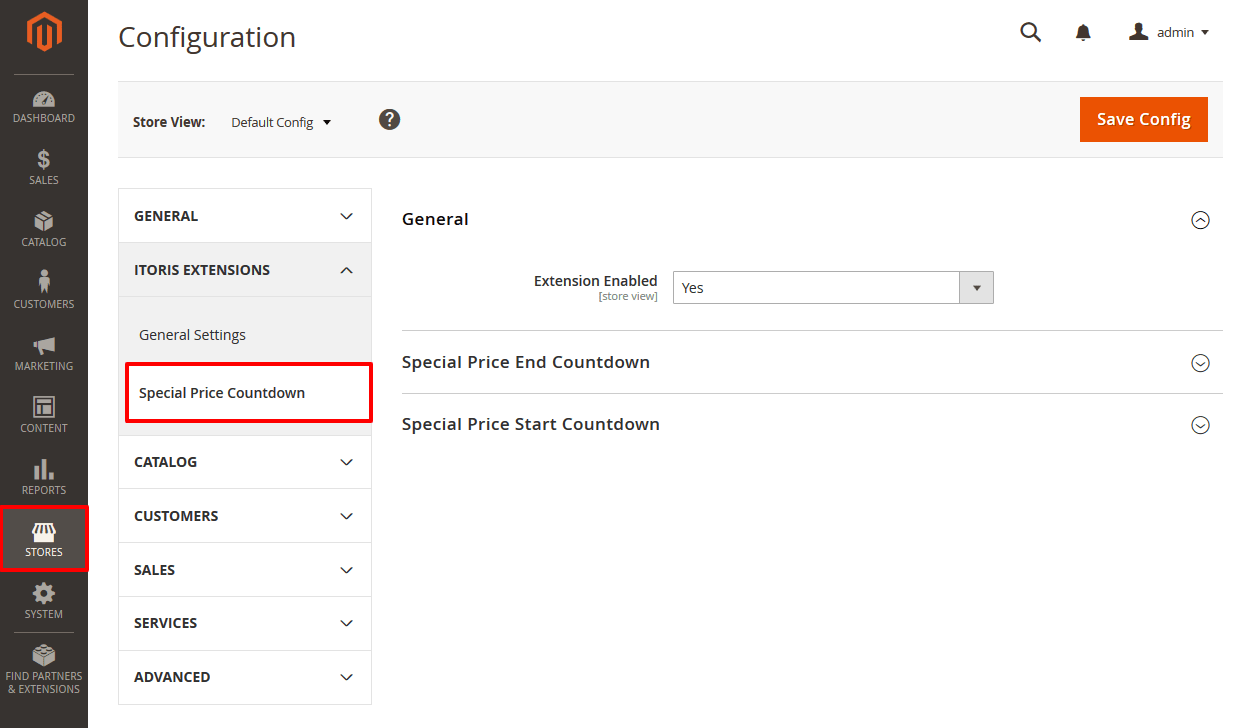Image resolution: width=1252 pixels, height=728 pixels.
Task: Select the Catalog sidebar icon
Action: [43, 230]
